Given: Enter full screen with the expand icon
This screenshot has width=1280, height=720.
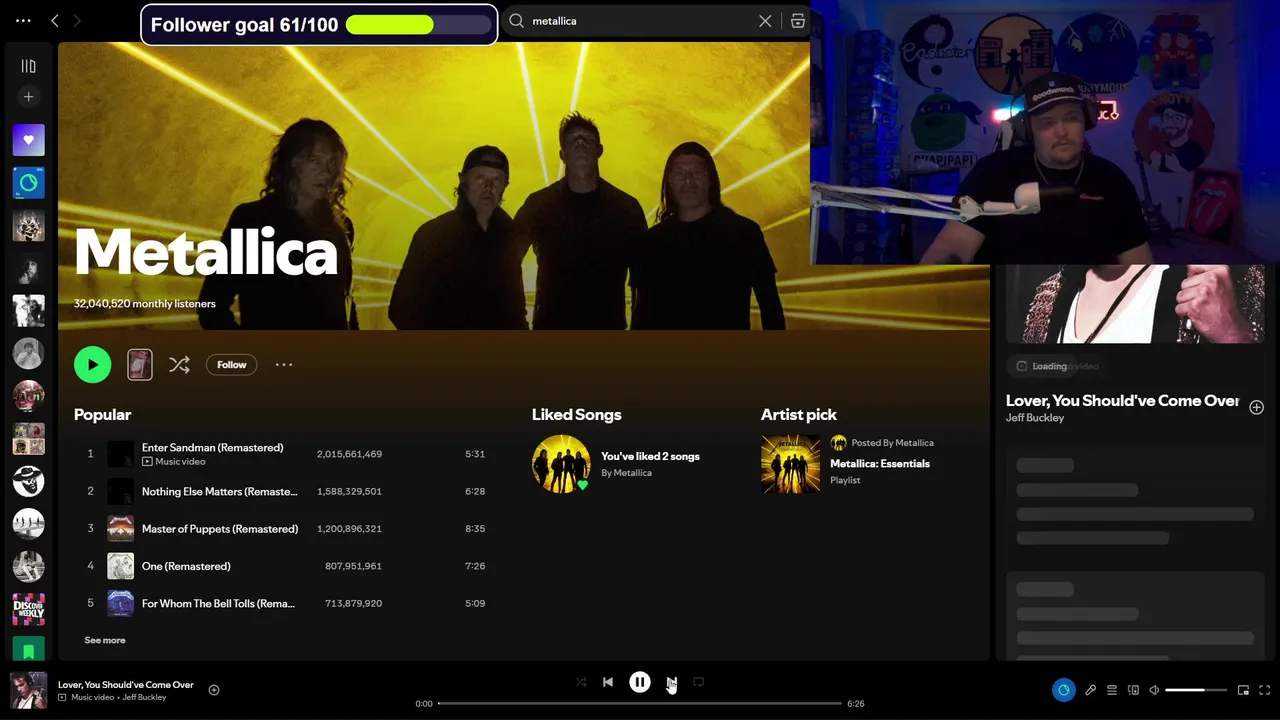Looking at the screenshot, I should 1264,690.
